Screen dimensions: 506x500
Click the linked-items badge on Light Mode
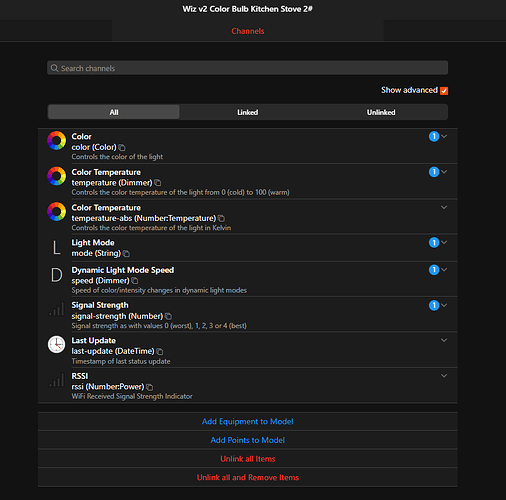click(x=434, y=242)
